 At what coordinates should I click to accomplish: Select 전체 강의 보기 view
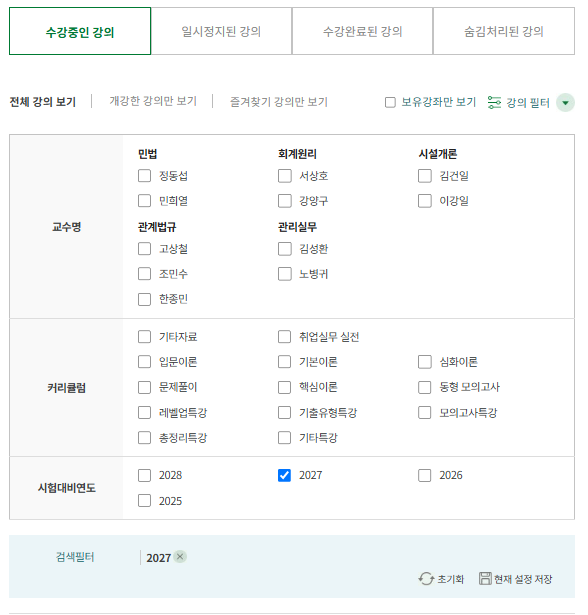point(42,102)
